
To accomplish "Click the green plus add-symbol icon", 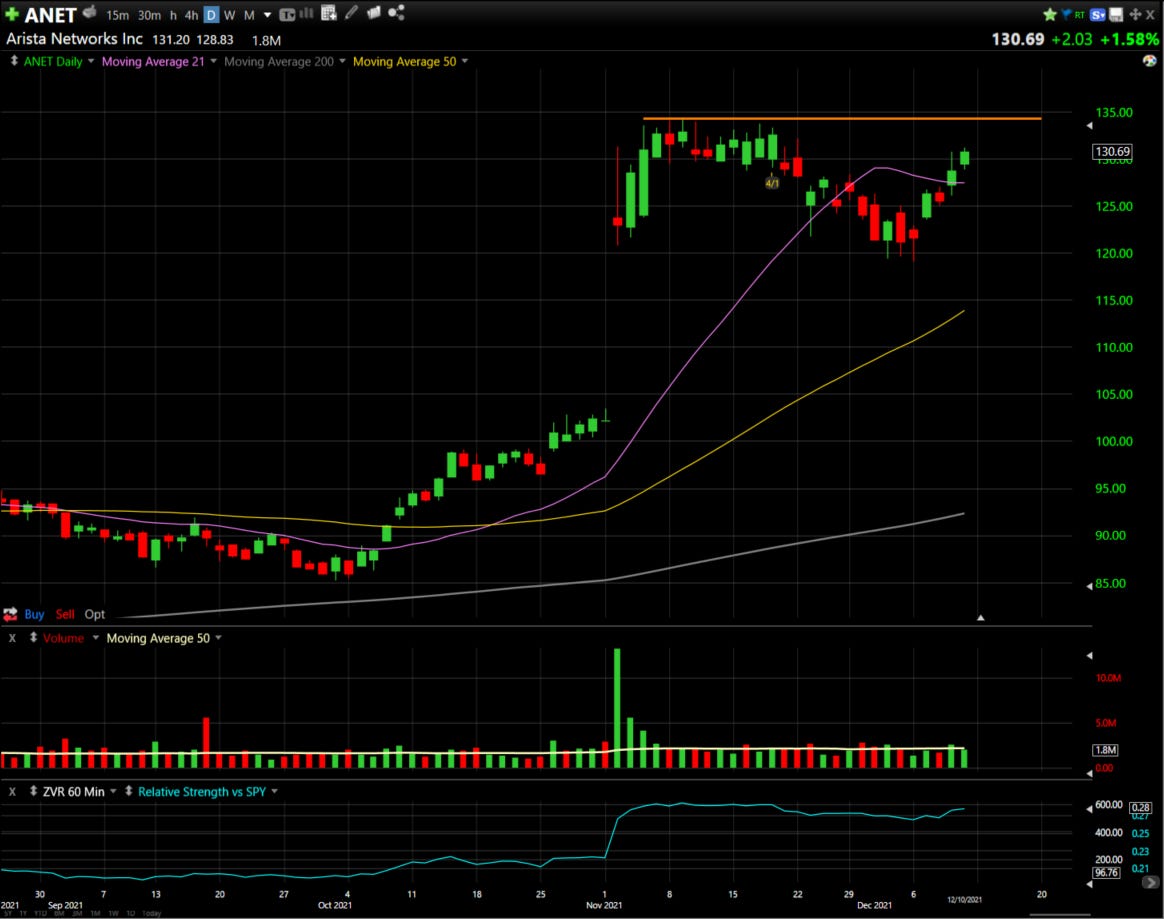I will click(x=12, y=14).
